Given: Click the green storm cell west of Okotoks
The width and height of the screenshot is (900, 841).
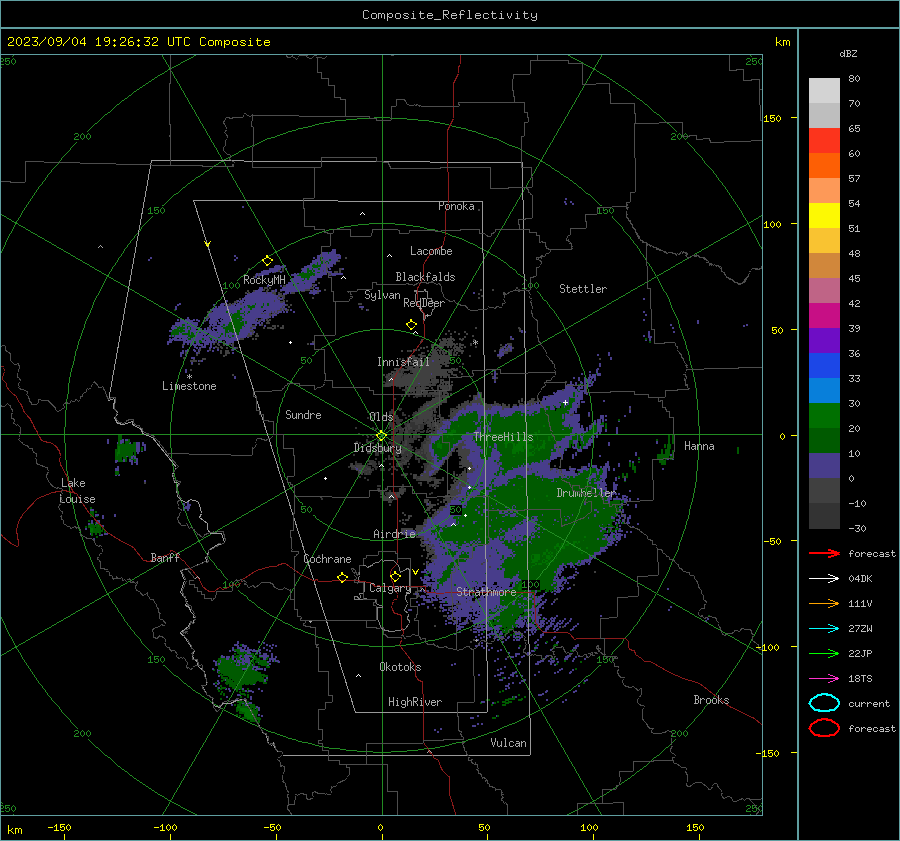Looking at the screenshot, I should pos(240,673).
